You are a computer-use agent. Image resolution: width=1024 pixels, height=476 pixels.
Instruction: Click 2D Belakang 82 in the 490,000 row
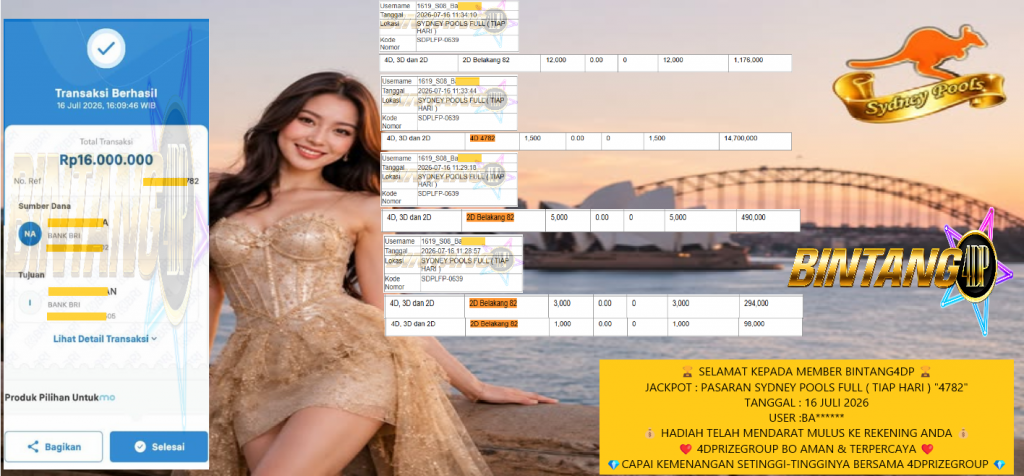tap(491, 217)
